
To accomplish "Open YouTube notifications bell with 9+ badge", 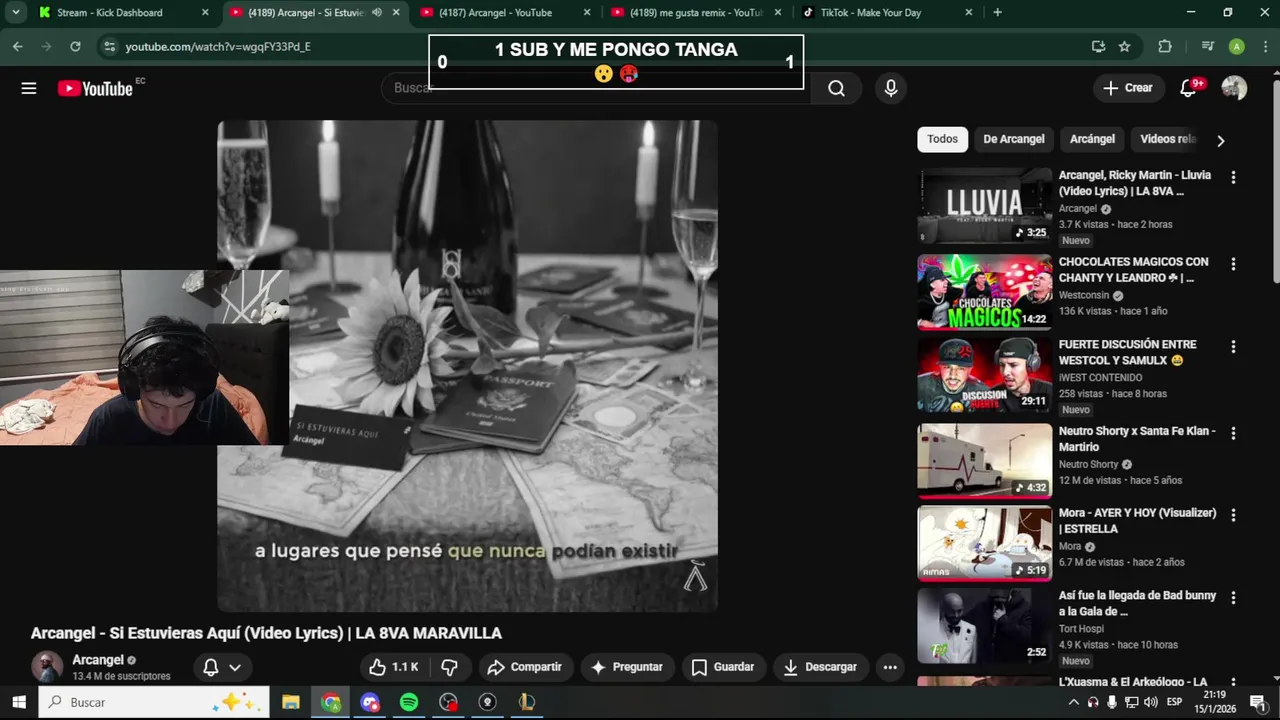I will 1189,88.
